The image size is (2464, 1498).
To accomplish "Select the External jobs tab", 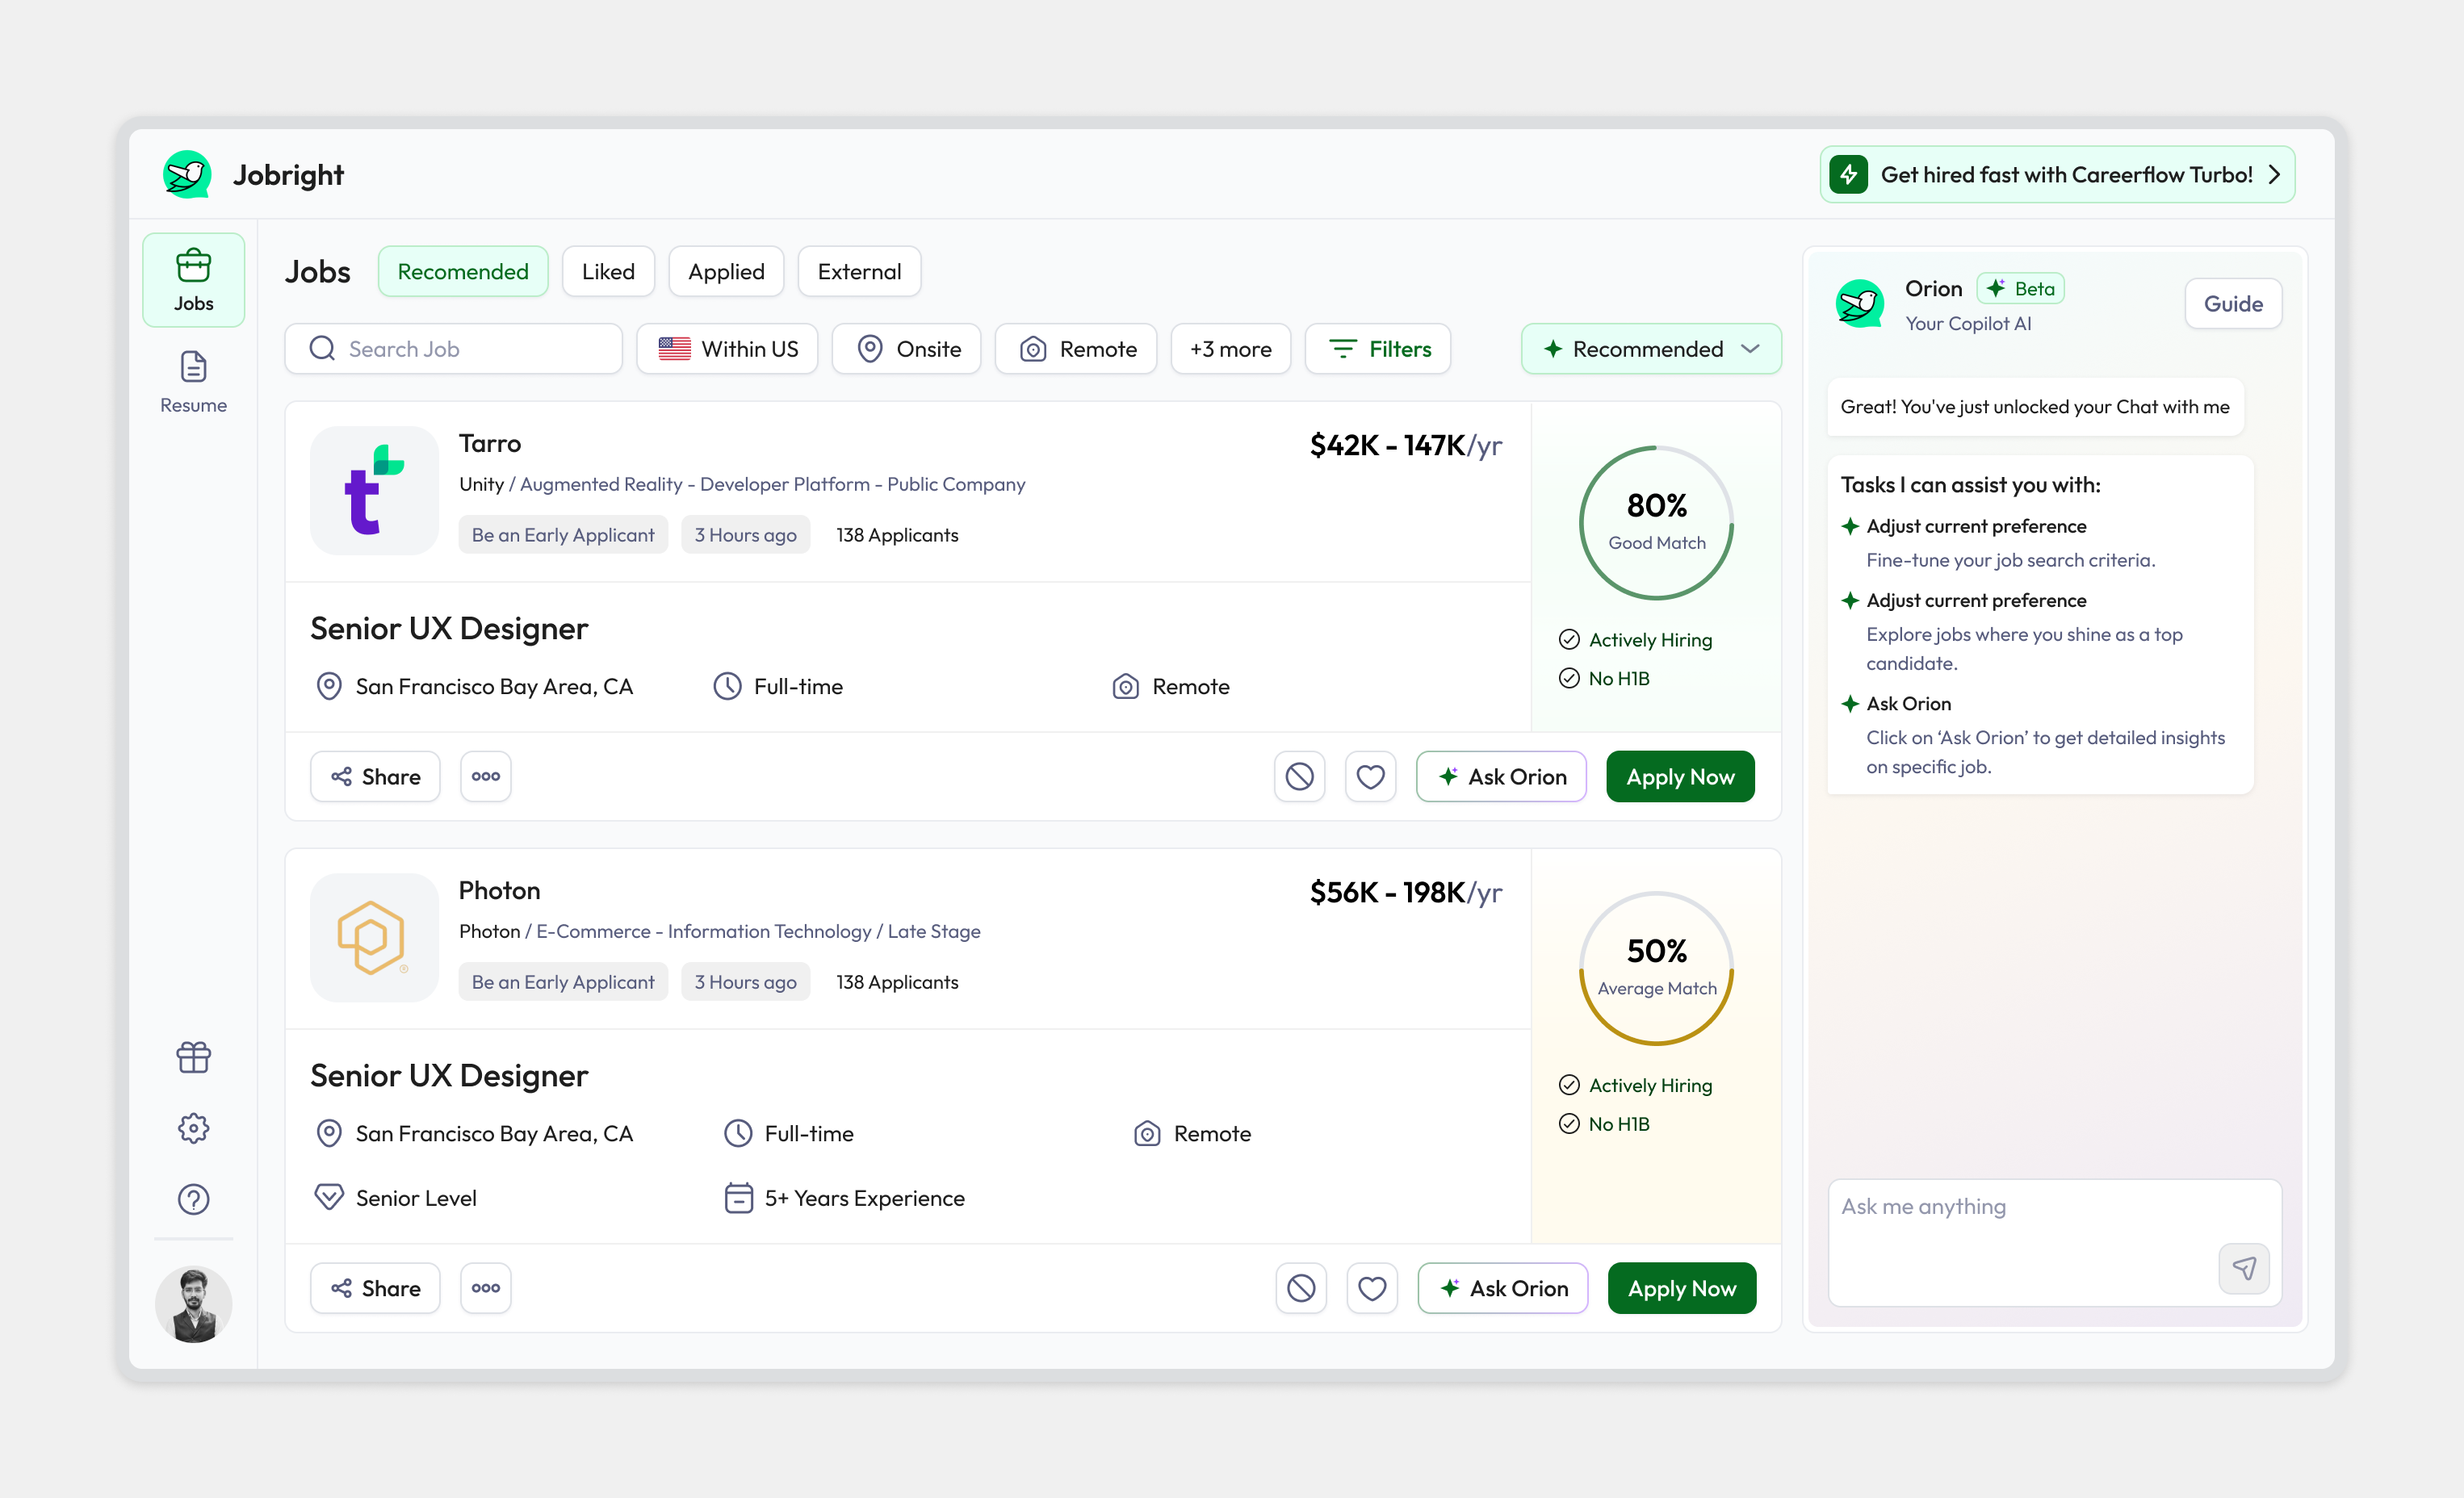I will click(x=859, y=271).
